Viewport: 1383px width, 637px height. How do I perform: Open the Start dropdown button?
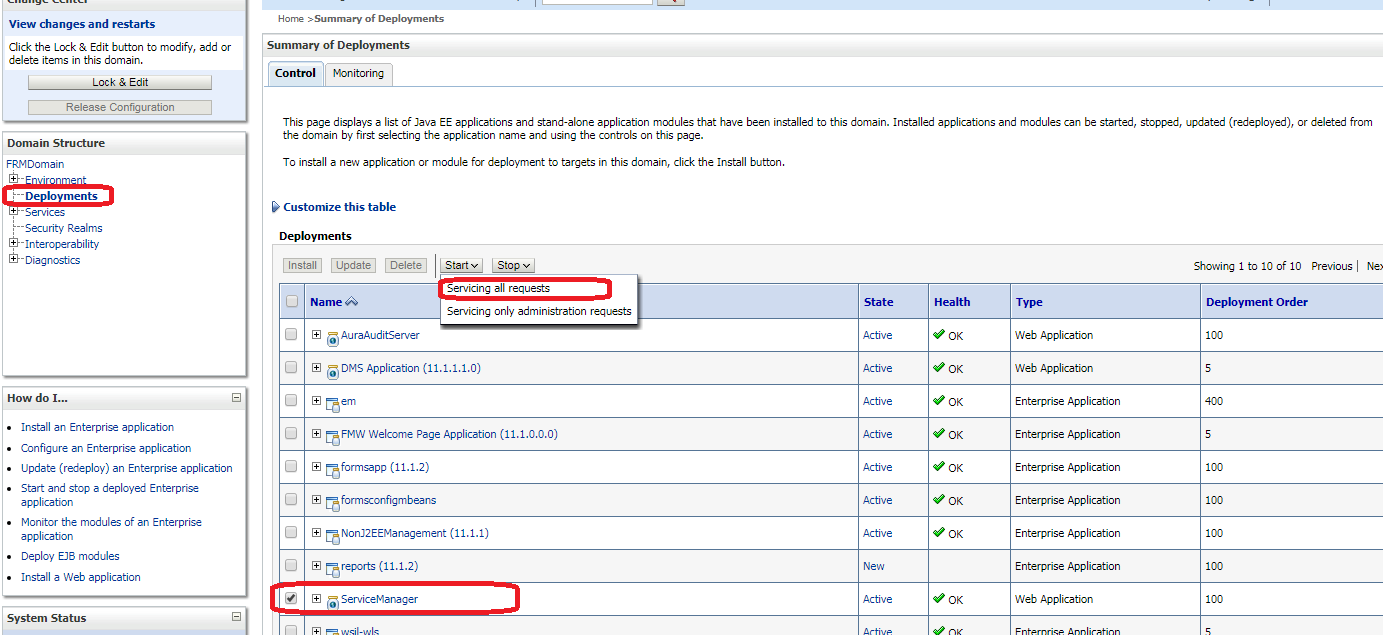click(462, 265)
